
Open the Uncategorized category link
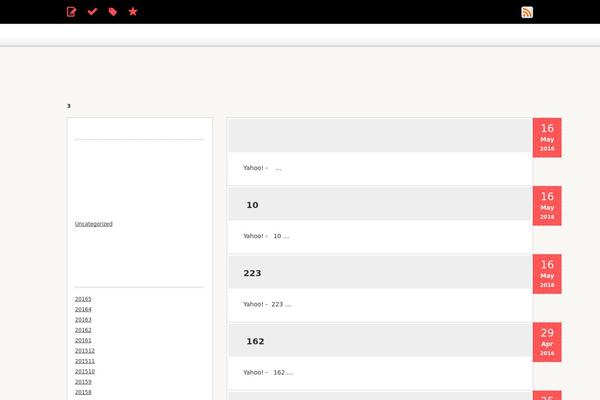coord(94,224)
